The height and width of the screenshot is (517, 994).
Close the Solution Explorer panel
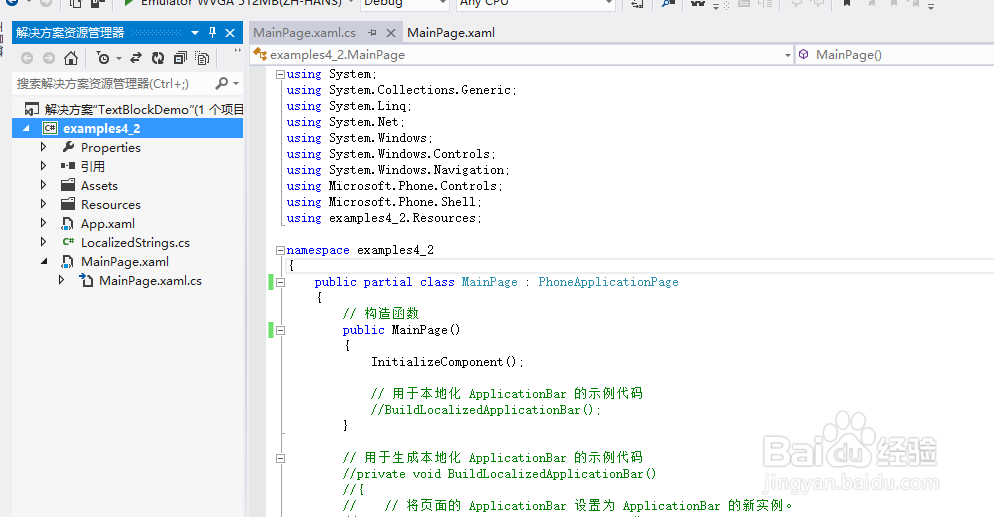230,33
